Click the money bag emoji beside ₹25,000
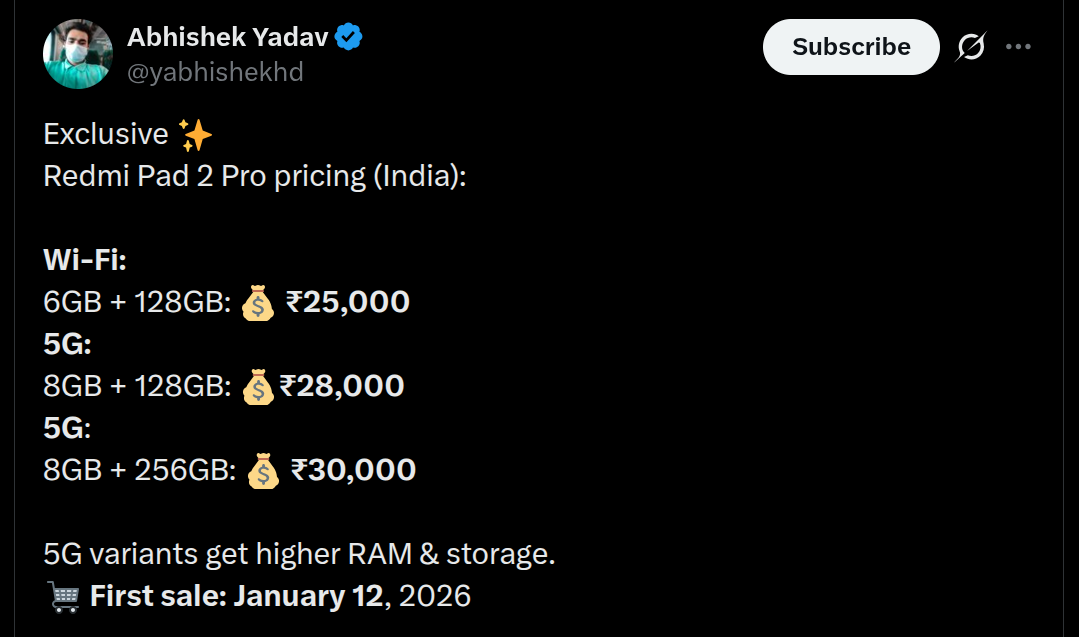The height and width of the screenshot is (637, 1079). click(x=257, y=302)
